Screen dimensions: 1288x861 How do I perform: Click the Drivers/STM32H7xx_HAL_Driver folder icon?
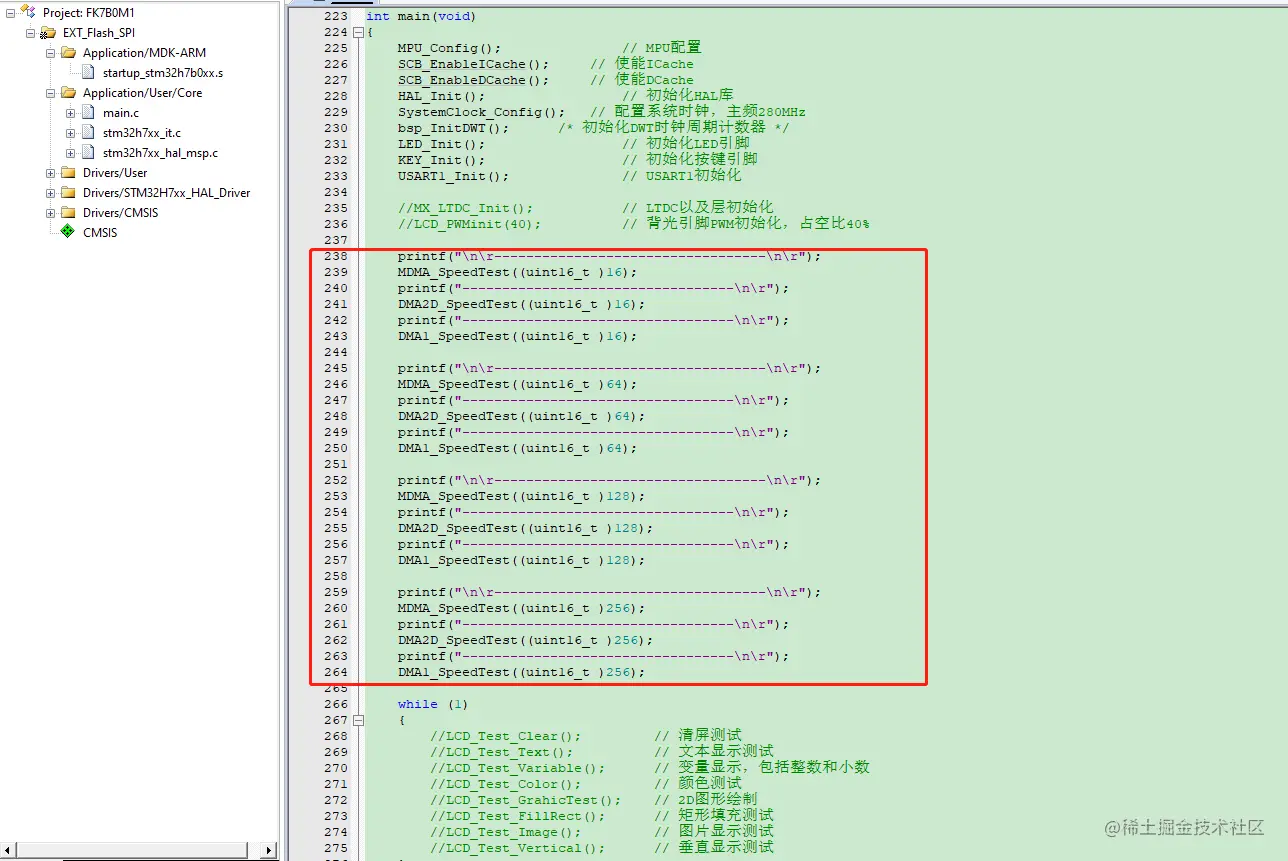pos(68,192)
